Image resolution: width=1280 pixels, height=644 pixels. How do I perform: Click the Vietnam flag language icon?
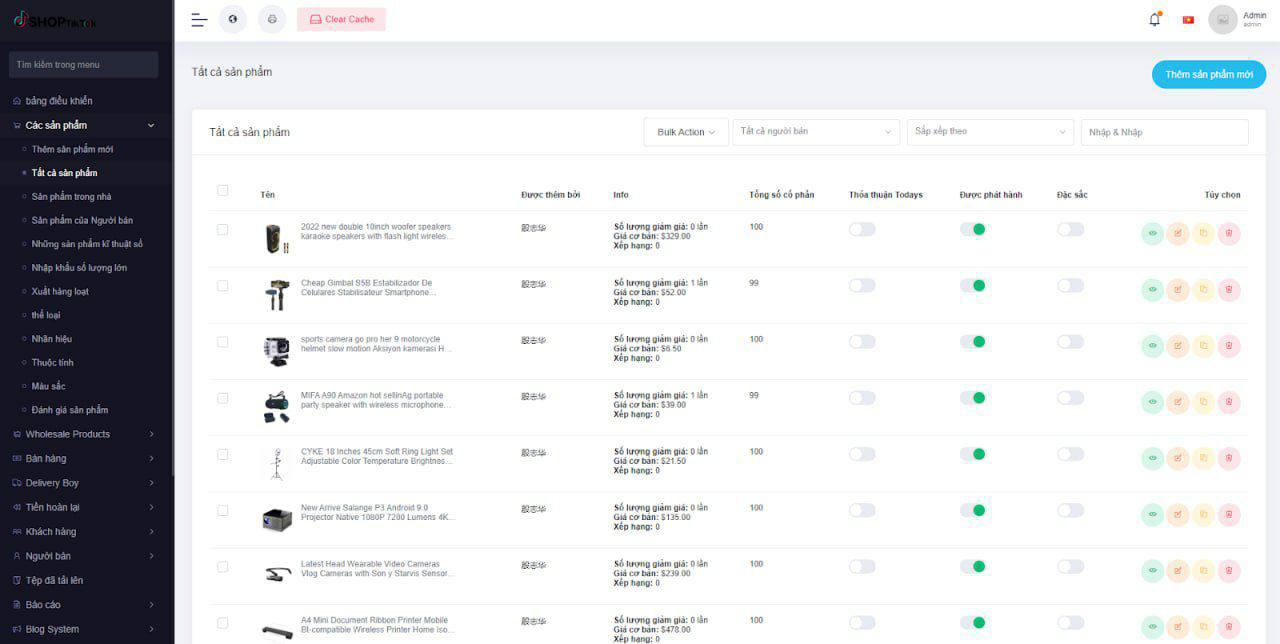1188,20
